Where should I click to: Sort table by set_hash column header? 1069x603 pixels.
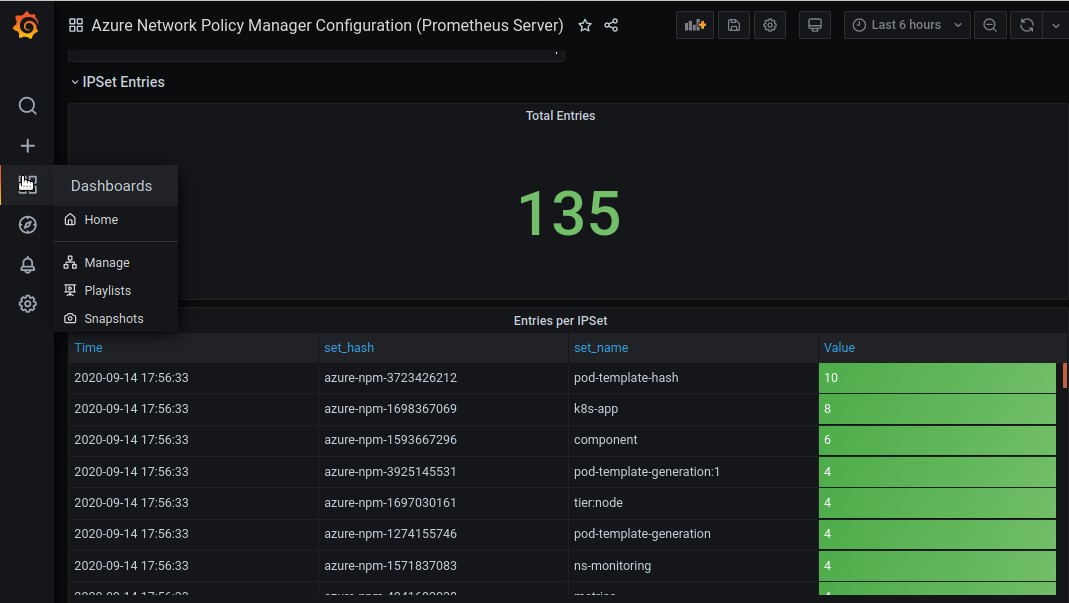click(x=349, y=348)
